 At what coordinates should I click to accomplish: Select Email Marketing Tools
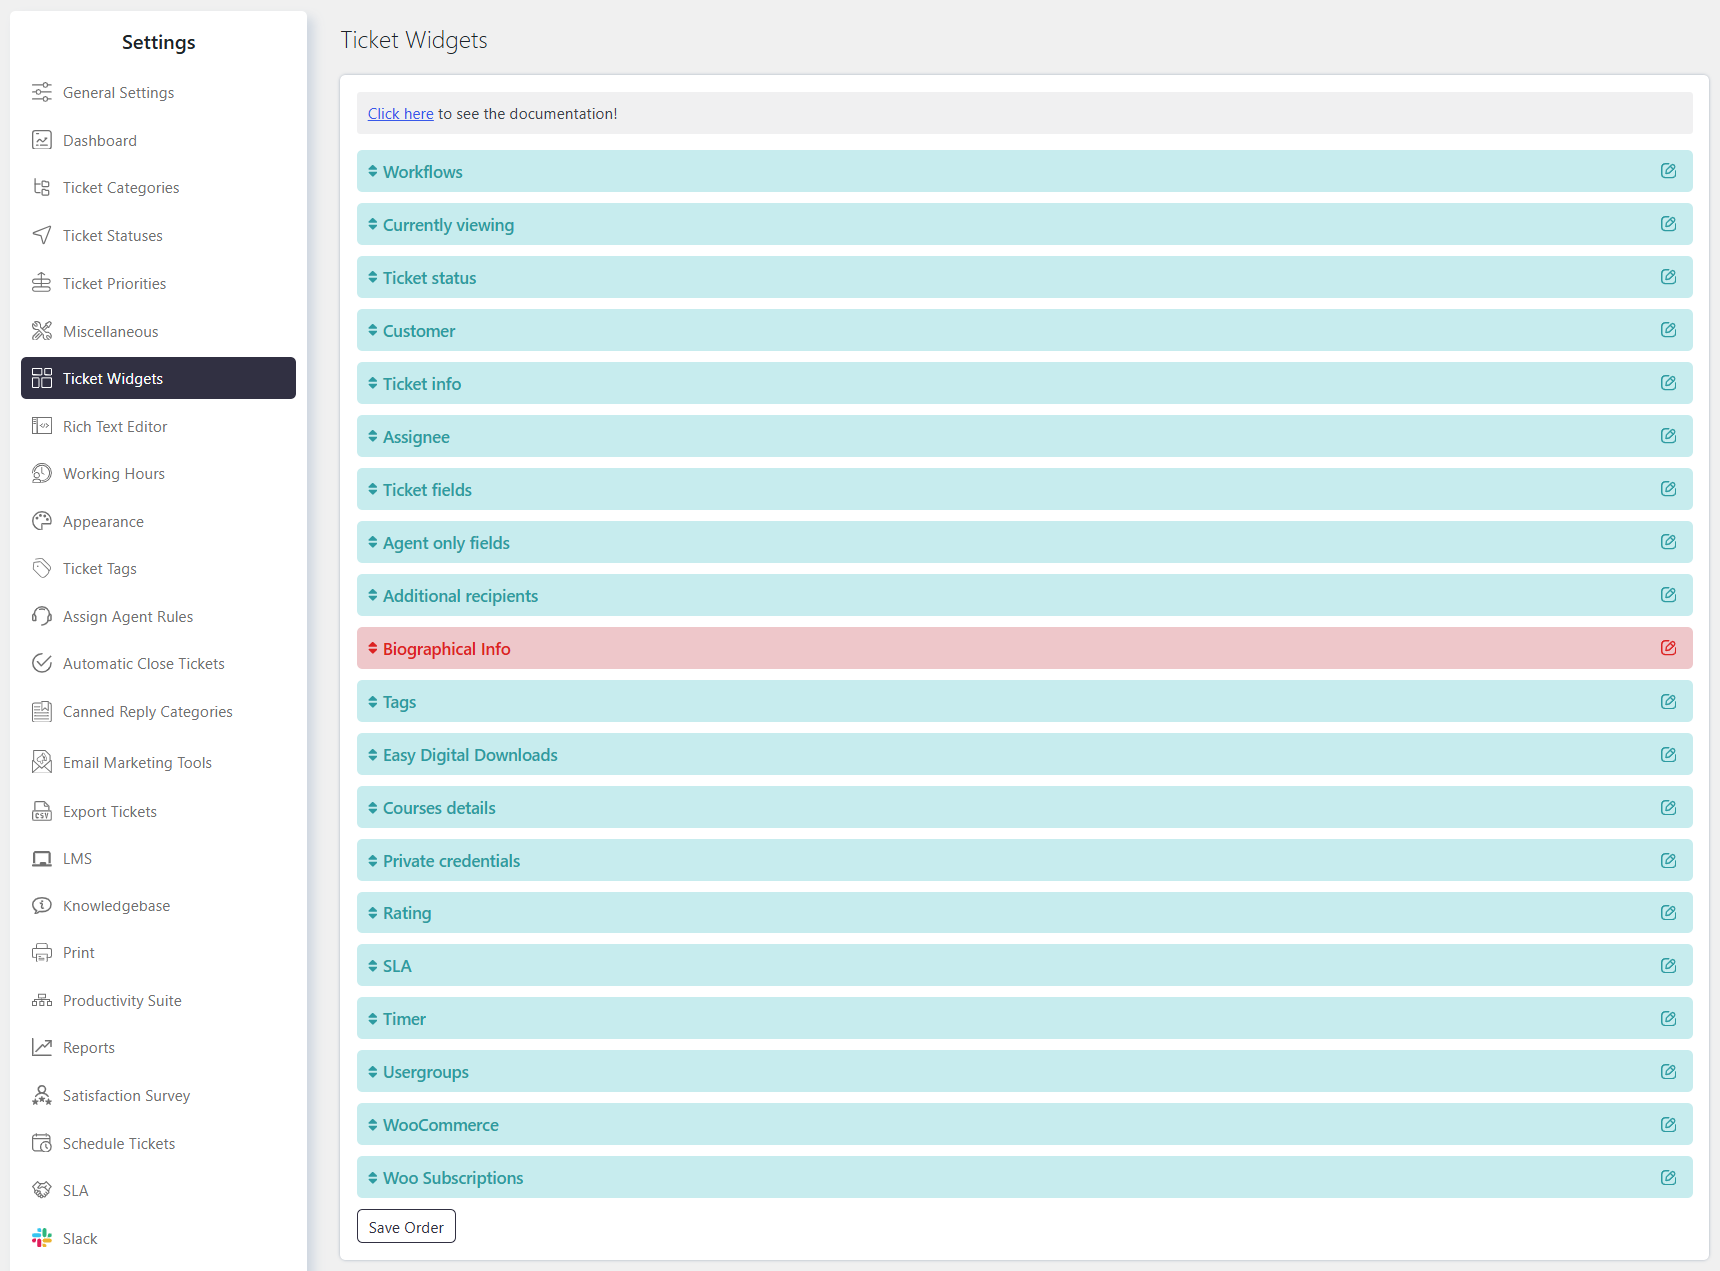click(158, 763)
